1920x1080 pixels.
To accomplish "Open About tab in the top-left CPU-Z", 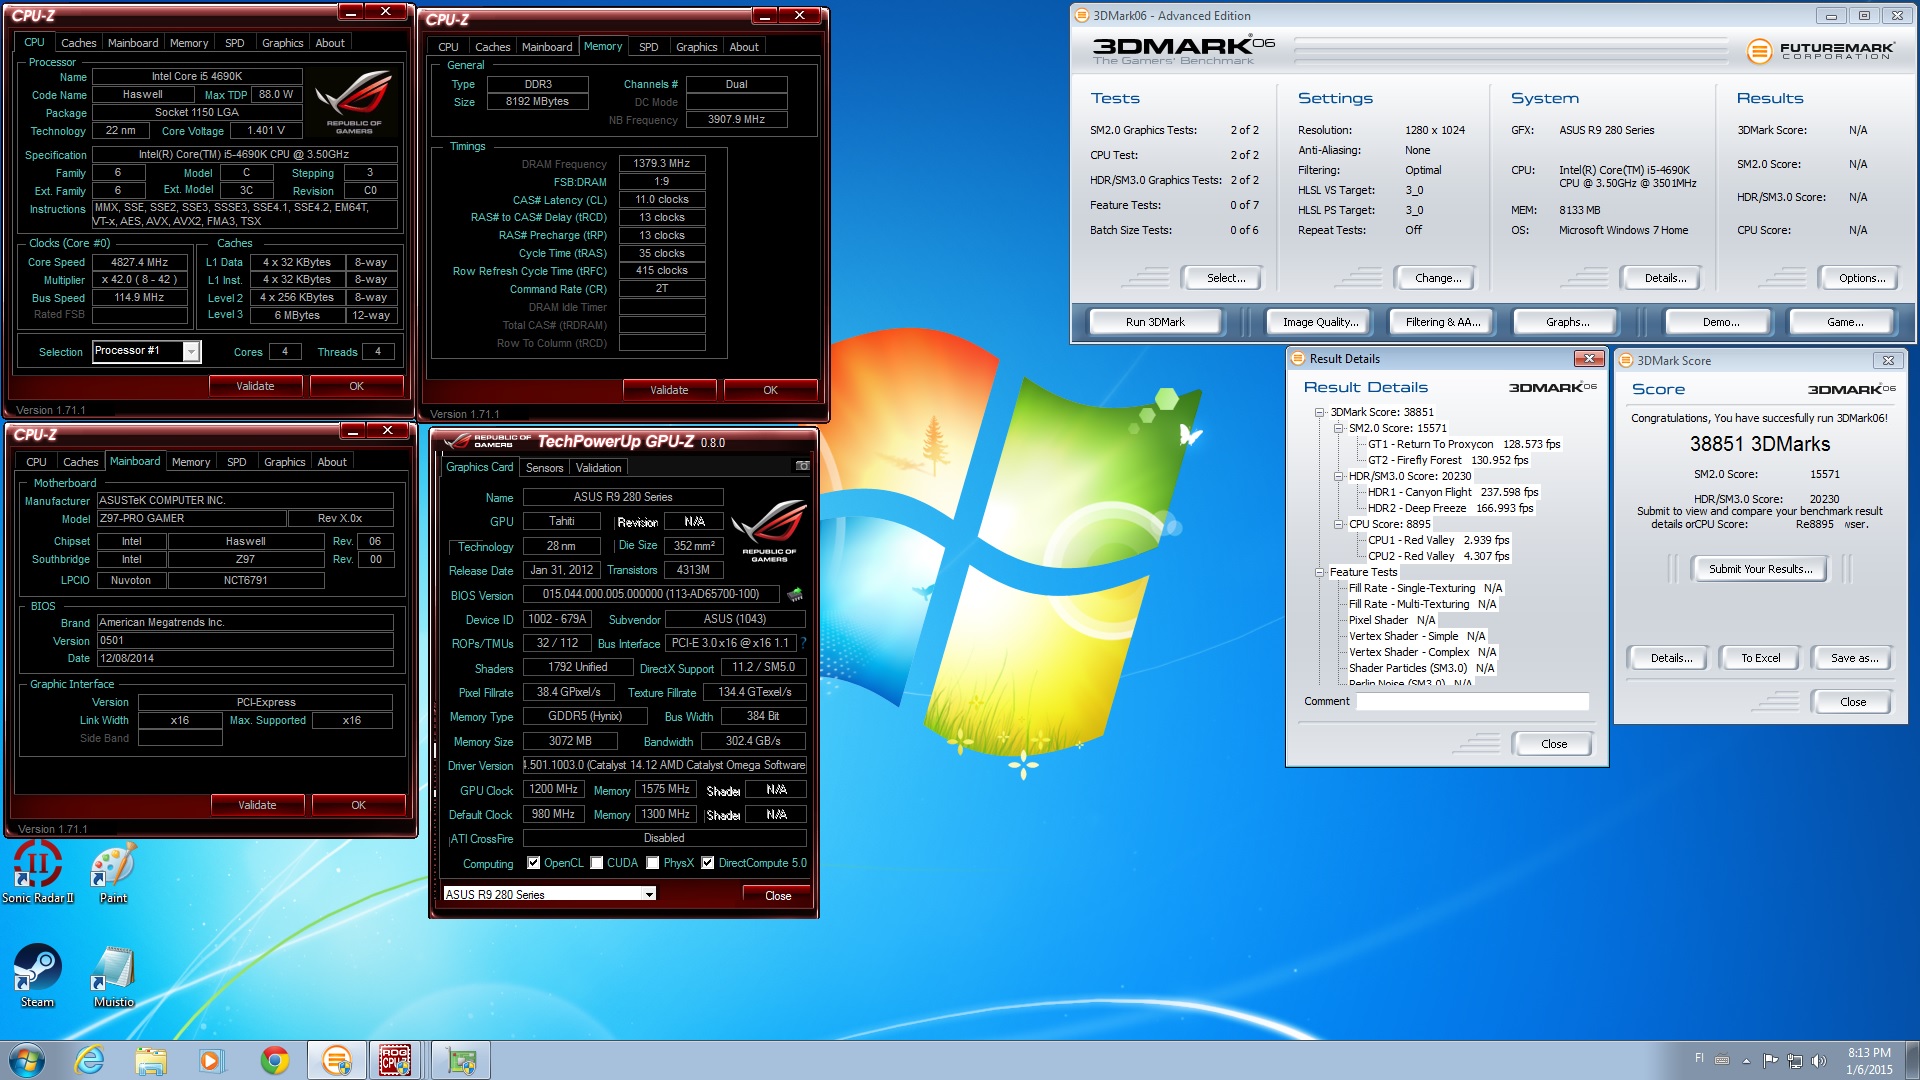I will click(330, 43).
